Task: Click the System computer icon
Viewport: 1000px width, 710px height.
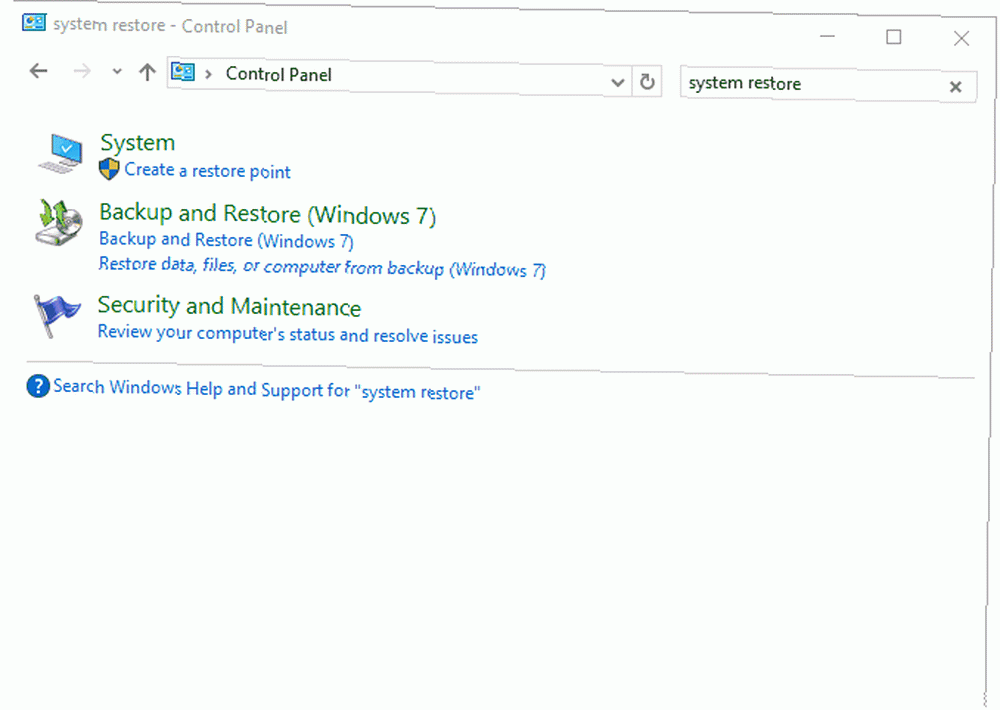Action: [x=60, y=153]
